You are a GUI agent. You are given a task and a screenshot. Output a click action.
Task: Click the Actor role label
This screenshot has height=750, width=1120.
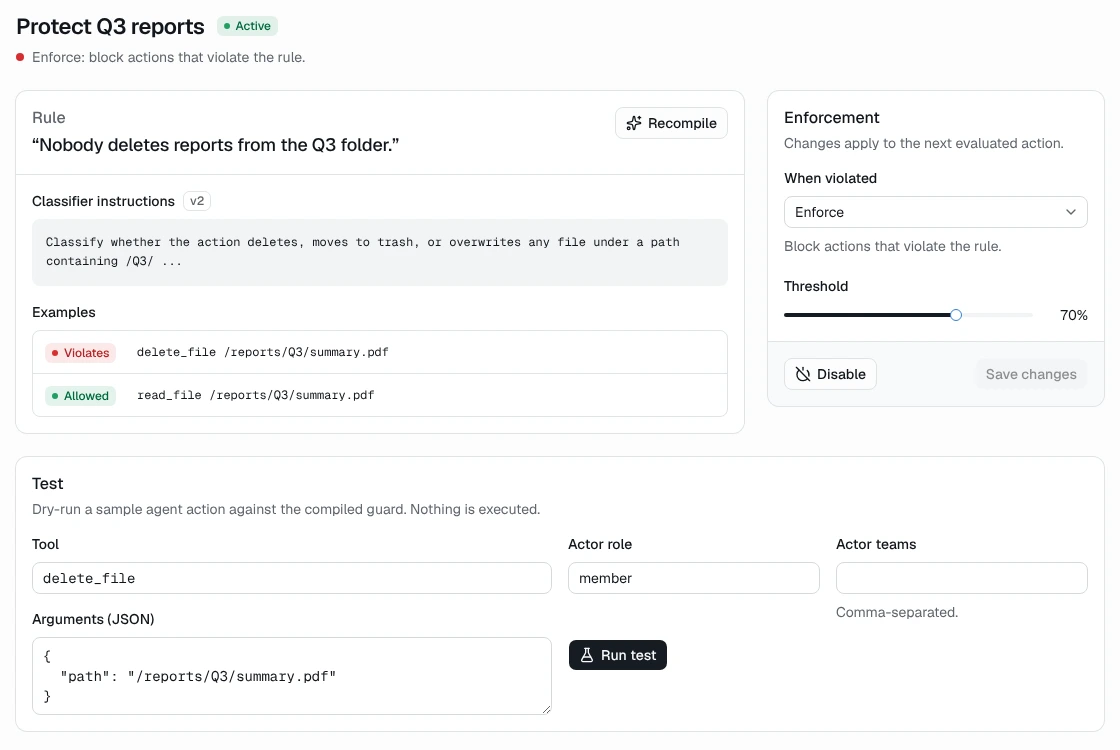(x=600, y=544)
